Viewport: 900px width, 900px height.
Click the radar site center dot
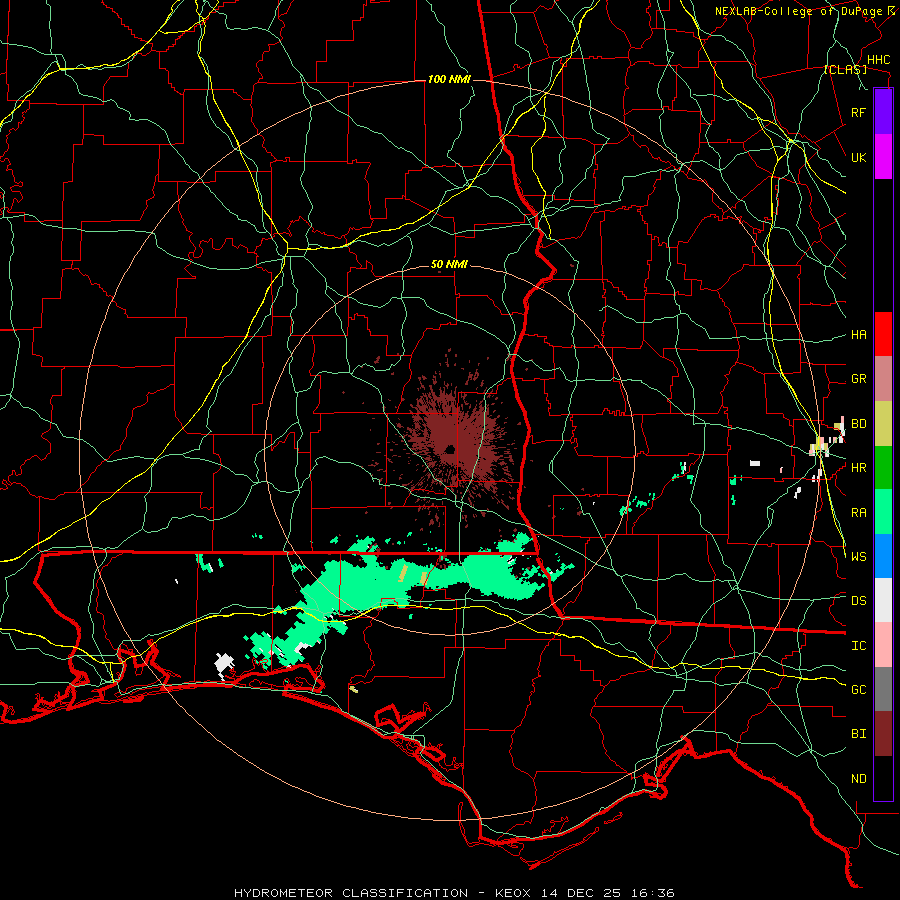[x=450, y=449]
